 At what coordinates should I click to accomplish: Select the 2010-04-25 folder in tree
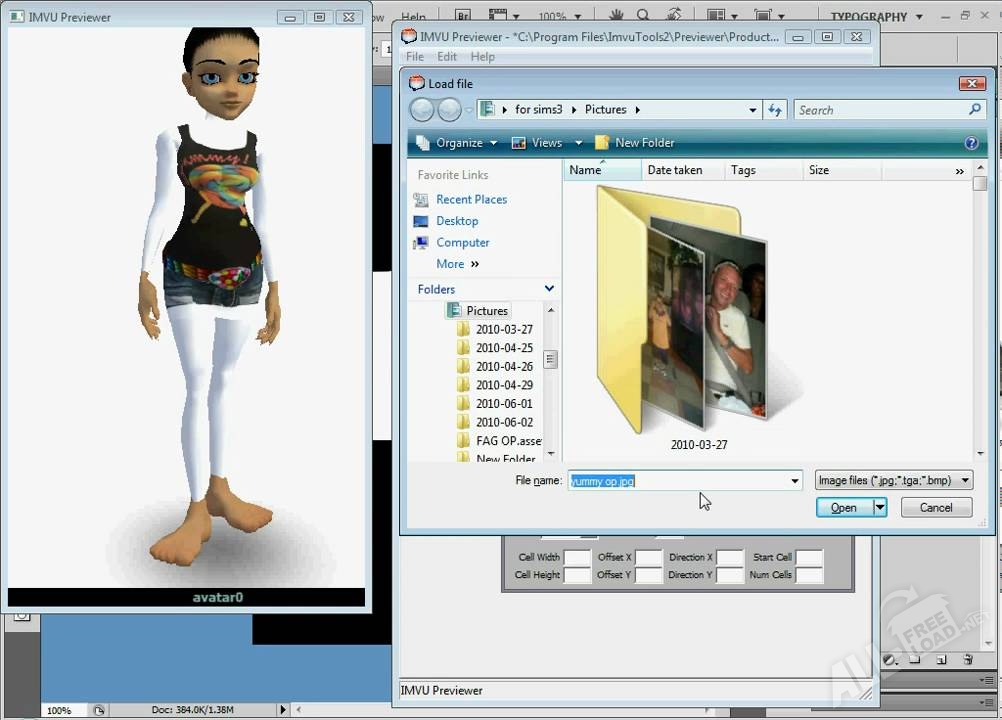tap(504, 348)
